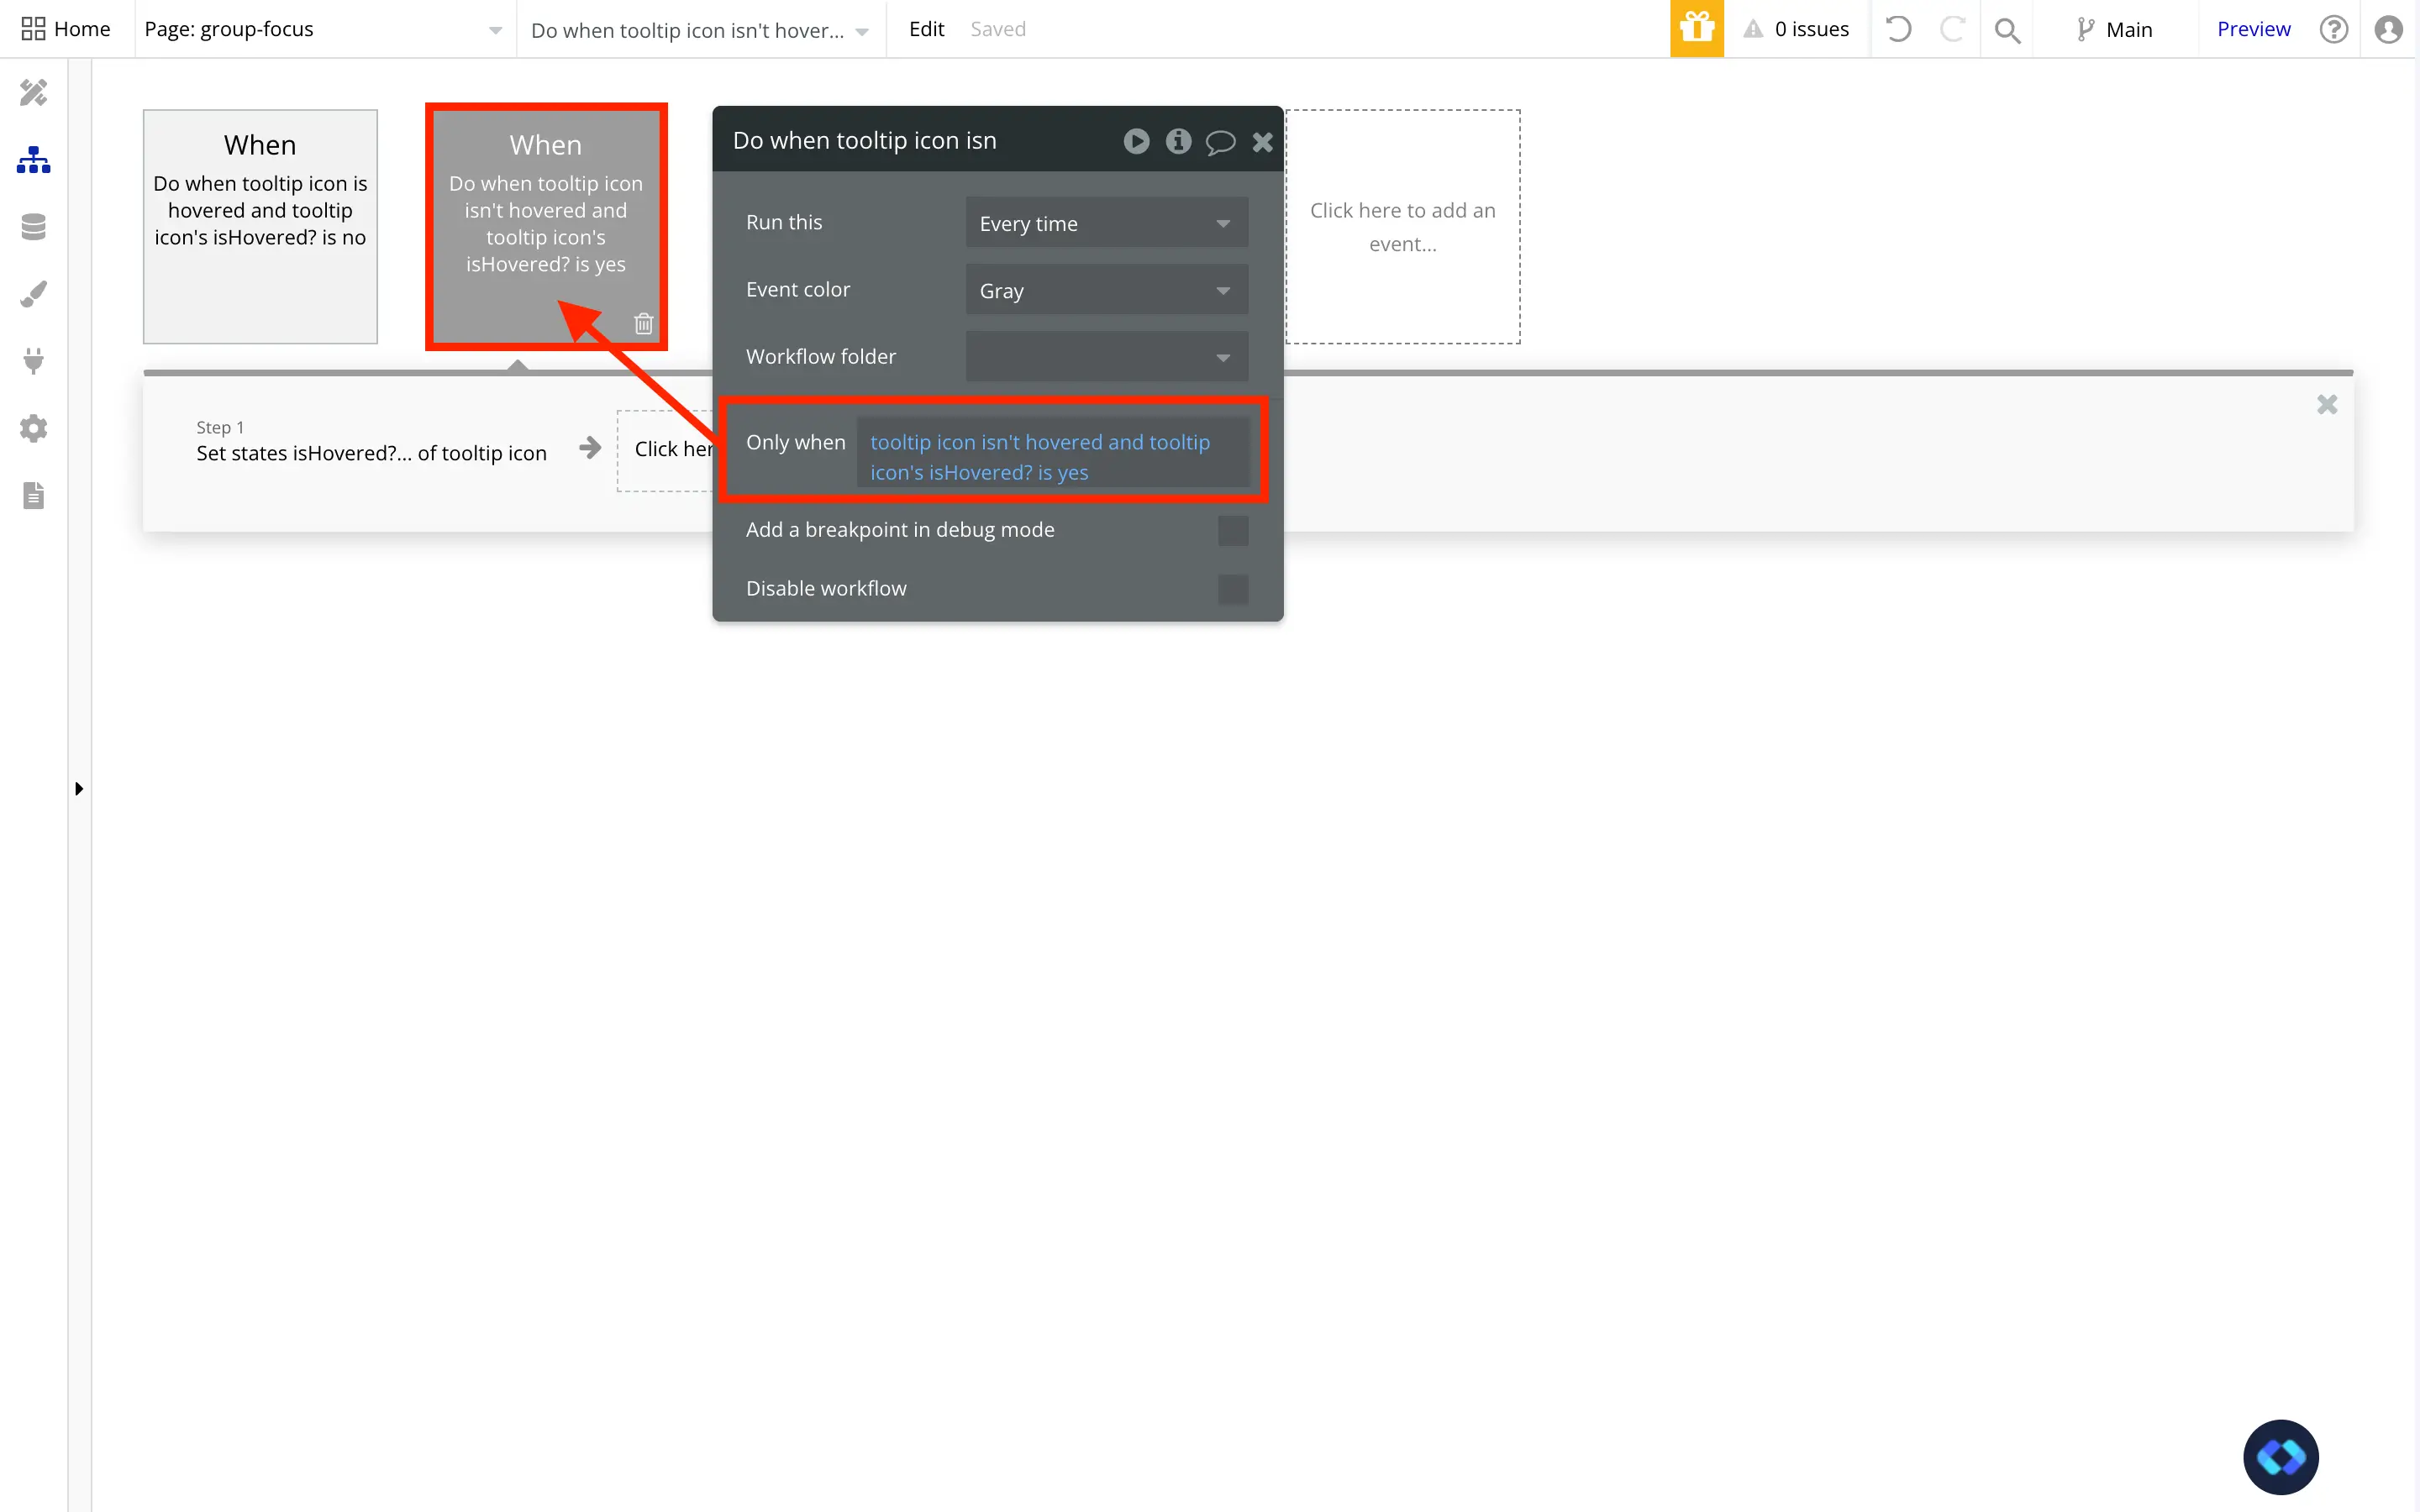Delete the selected When event via trash icon
The height and width of the screenshot is (1512, 2420).
coord(644,323)
